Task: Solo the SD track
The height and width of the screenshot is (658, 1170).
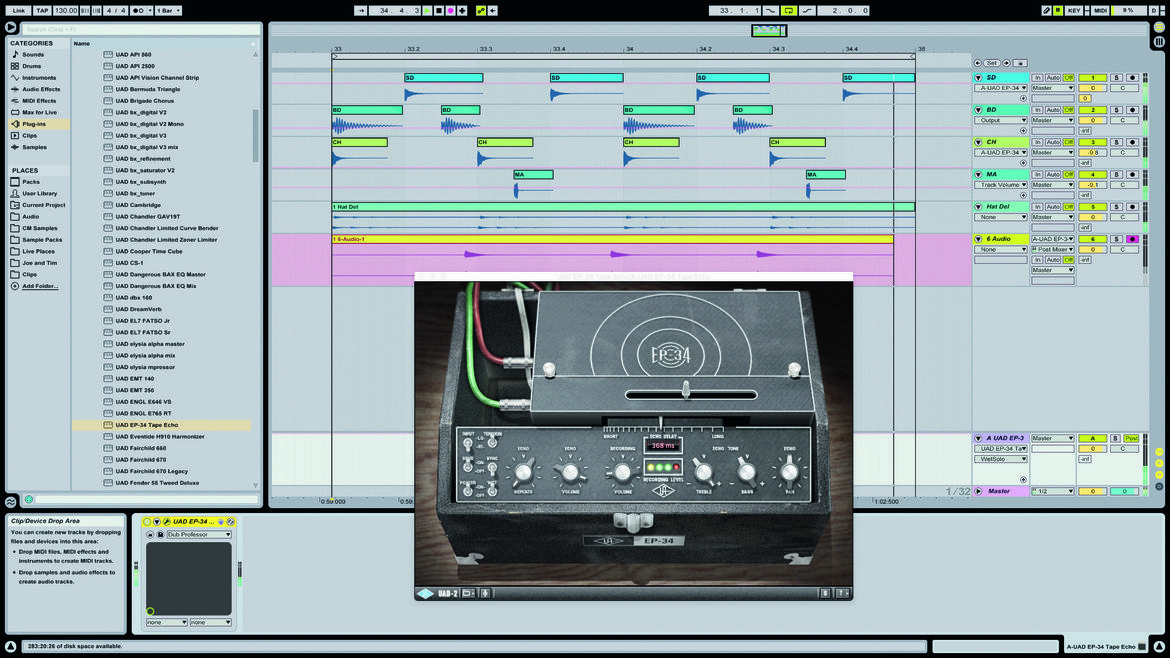Action: [x=1116, y=78]
